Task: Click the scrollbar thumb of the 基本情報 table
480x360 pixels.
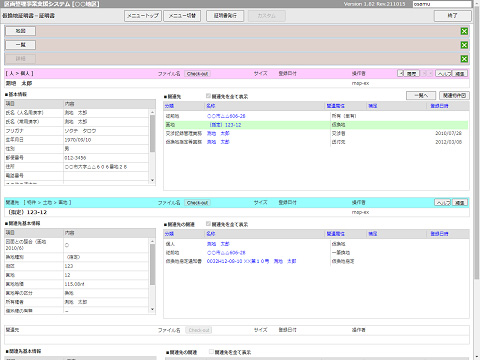Action: (152, 133)
